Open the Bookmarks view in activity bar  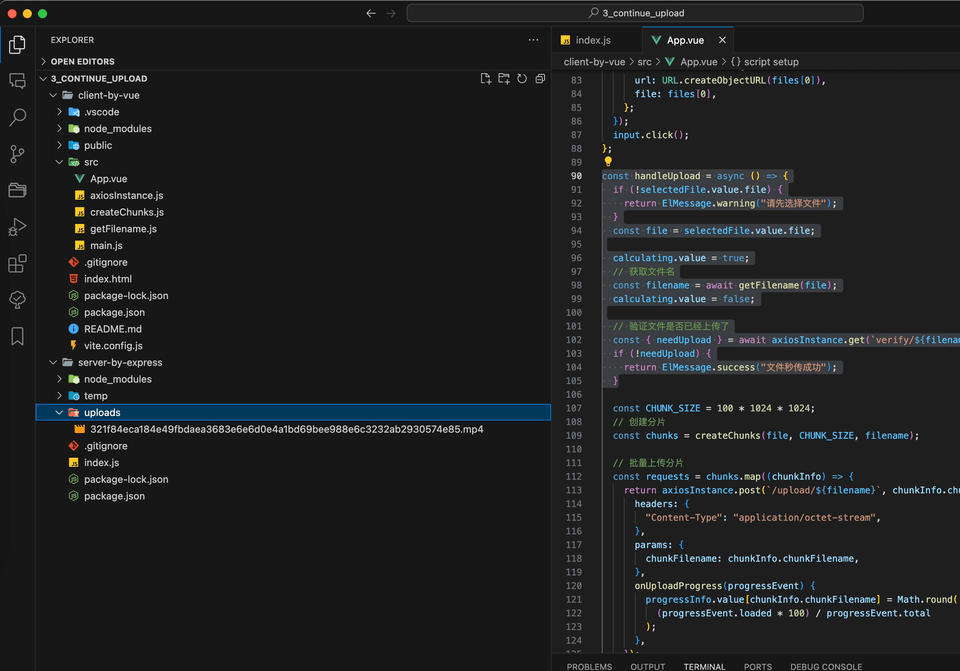coord(17,336)
